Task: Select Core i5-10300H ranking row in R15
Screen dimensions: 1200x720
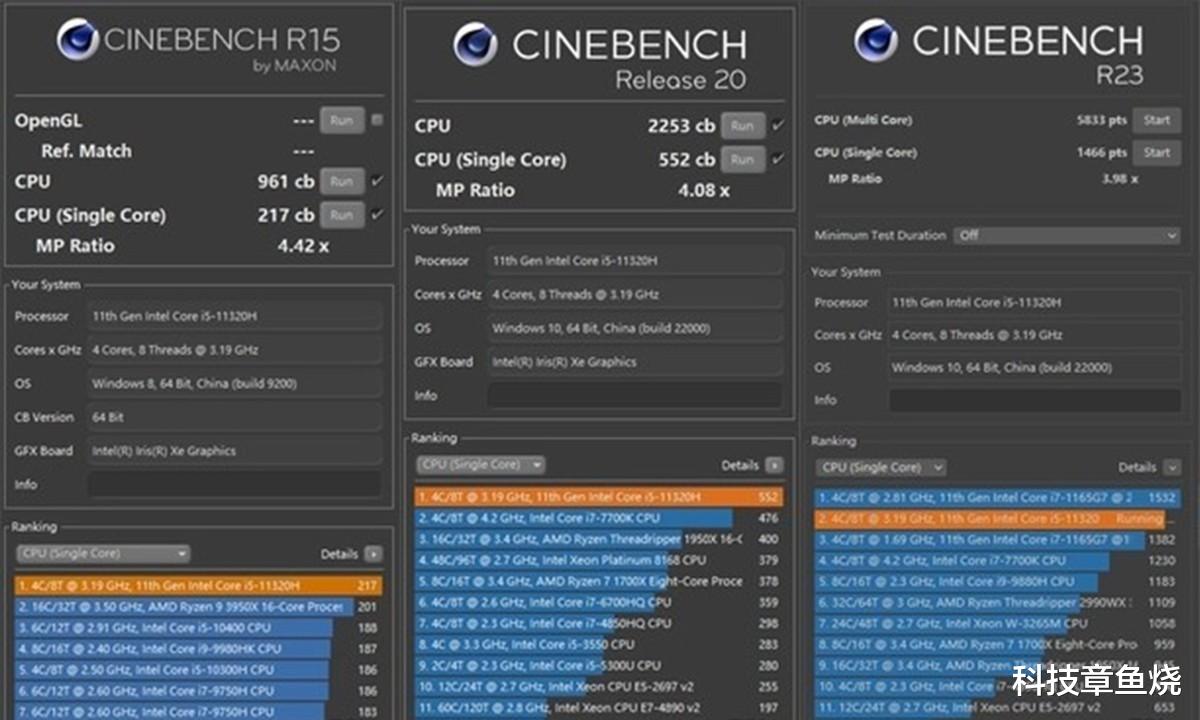Action: [x=198, y=669]
